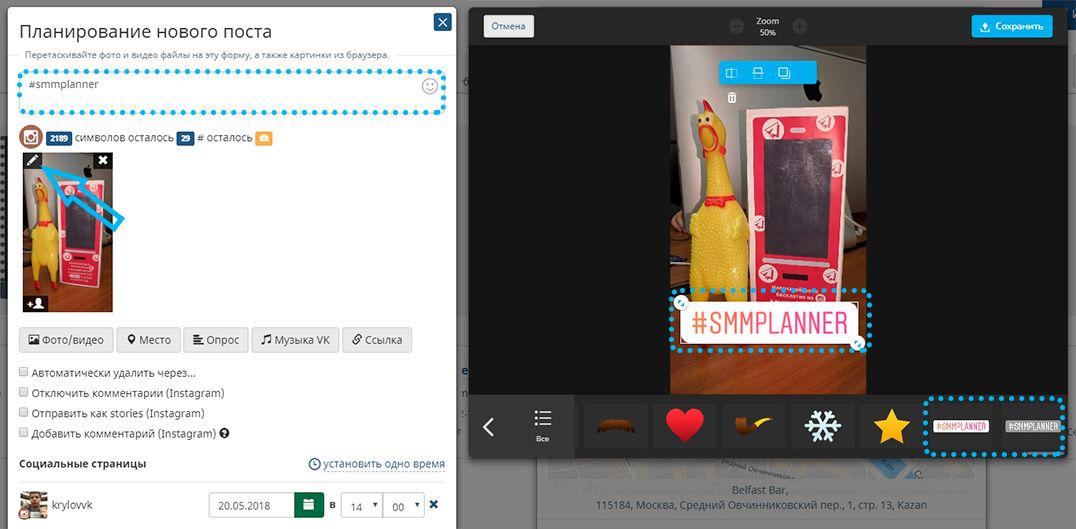Add the white #SMMPLANNER hashtag sticker
This screenshot has height=529, width=1076.
click(961, 426)
